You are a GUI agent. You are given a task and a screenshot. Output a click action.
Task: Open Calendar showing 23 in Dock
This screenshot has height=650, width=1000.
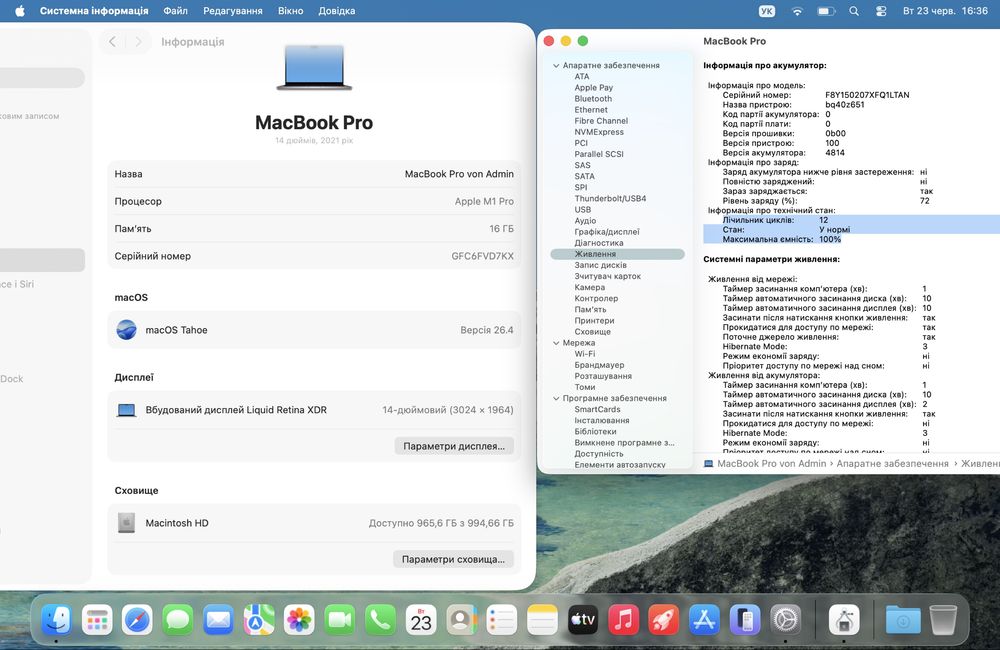click(x=421, y=619)
